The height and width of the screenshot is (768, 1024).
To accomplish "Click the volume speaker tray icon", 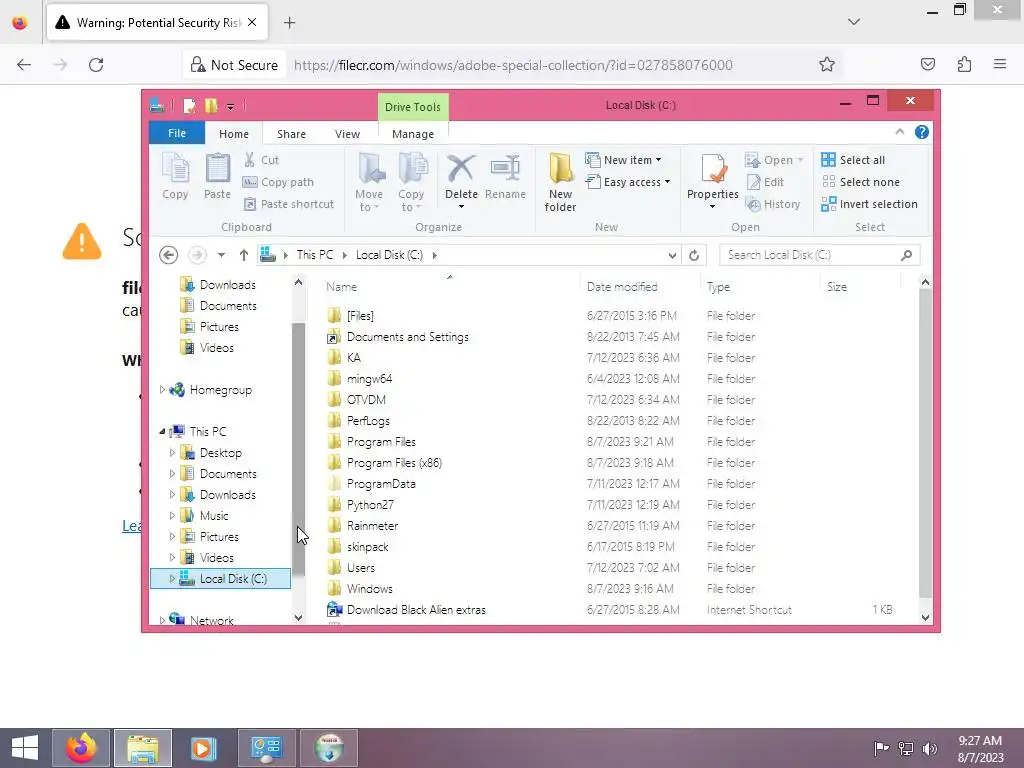I will (929, 748).
